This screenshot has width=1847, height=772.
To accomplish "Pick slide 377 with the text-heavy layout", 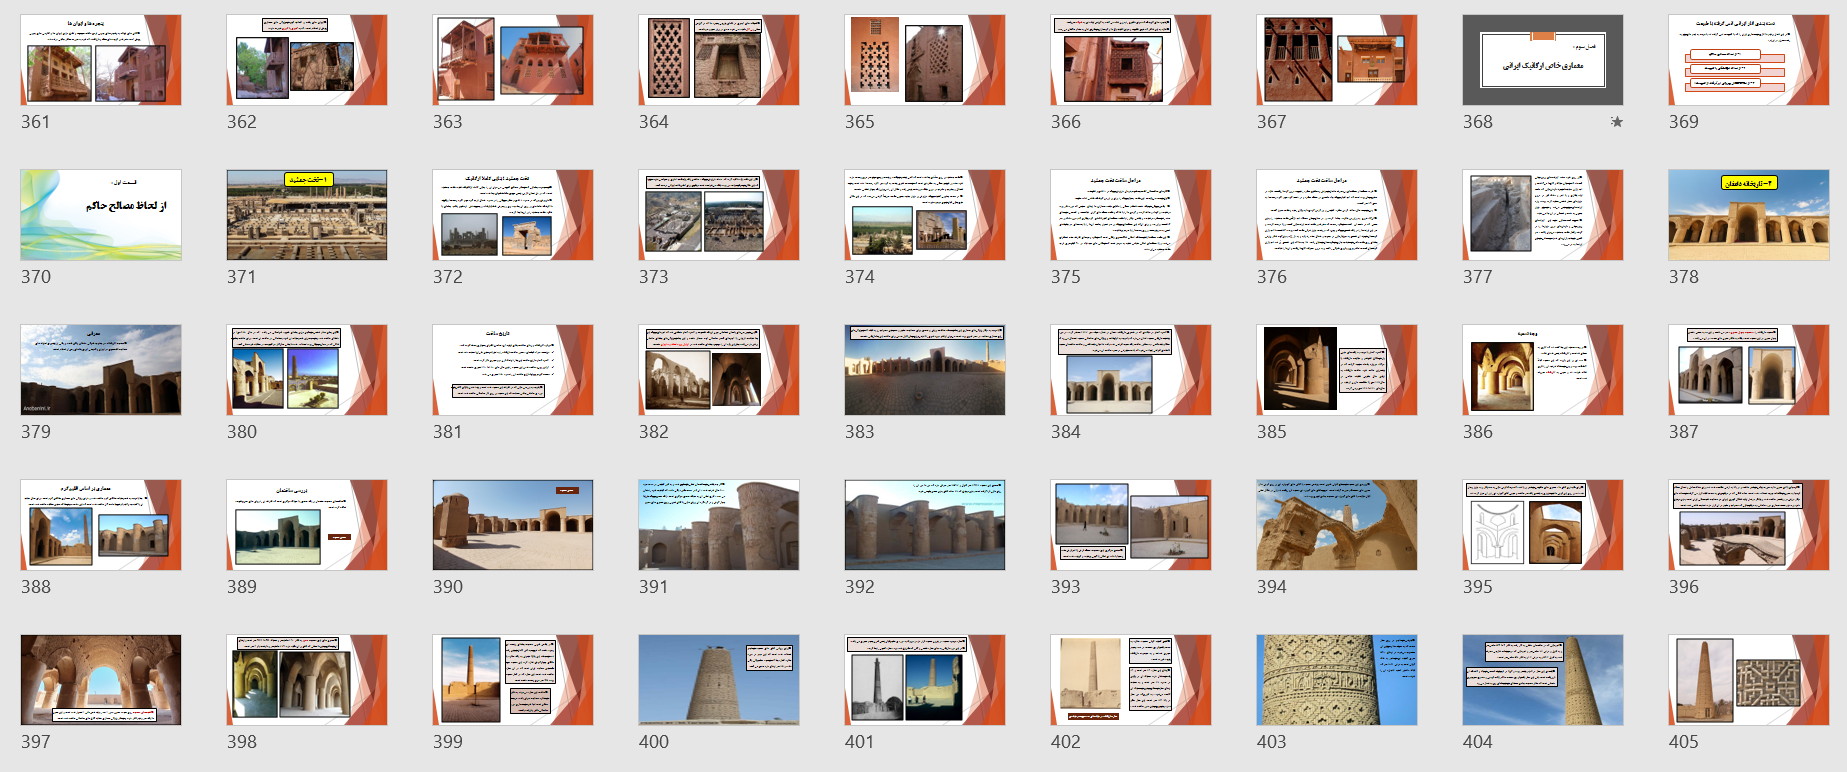I will pyautogui.click(x=1542, y=215).
